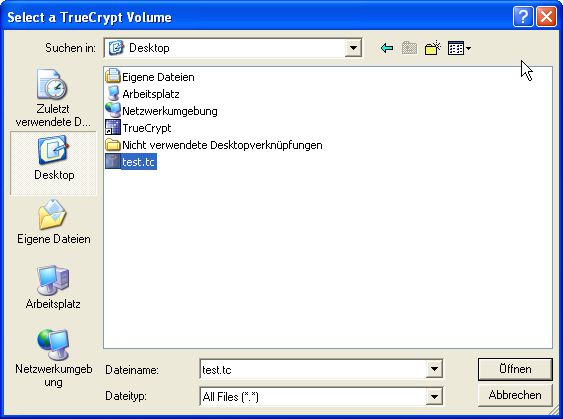
Task: Open Zuletzt verwendete Dokumente in places bar
Action: point(53,98)
